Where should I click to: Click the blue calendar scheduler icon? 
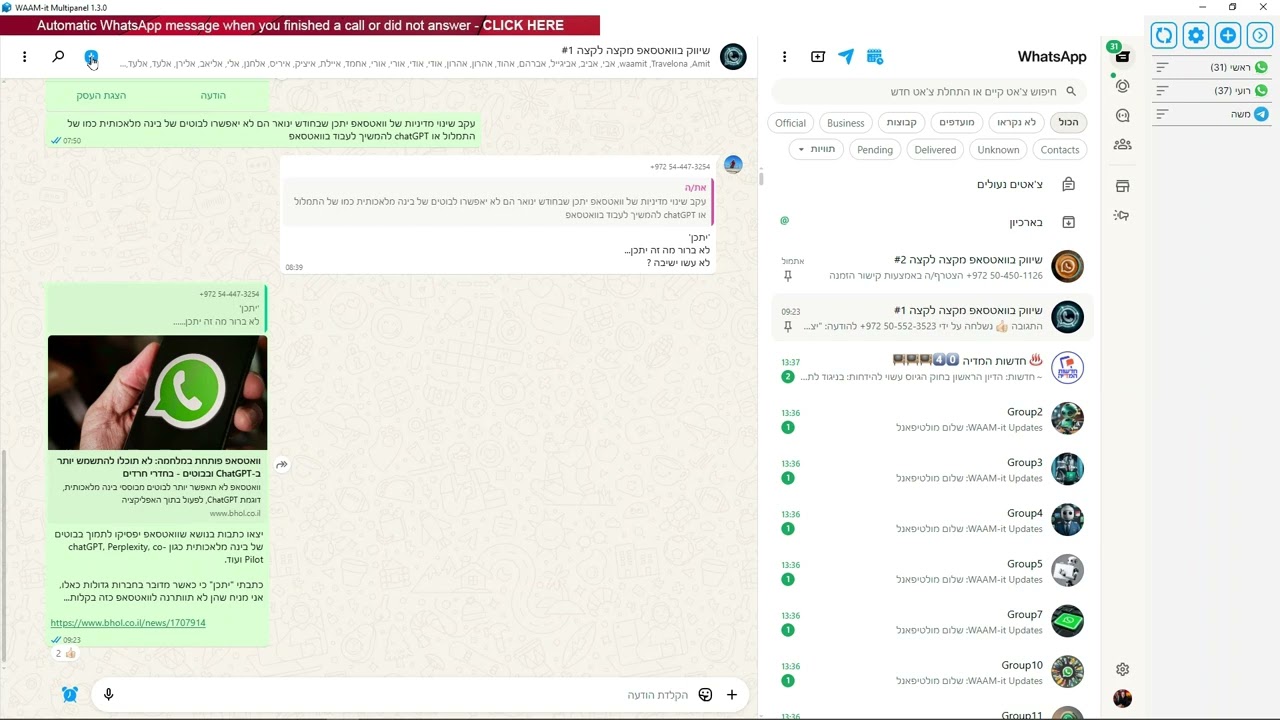click(x=875, y=57)
